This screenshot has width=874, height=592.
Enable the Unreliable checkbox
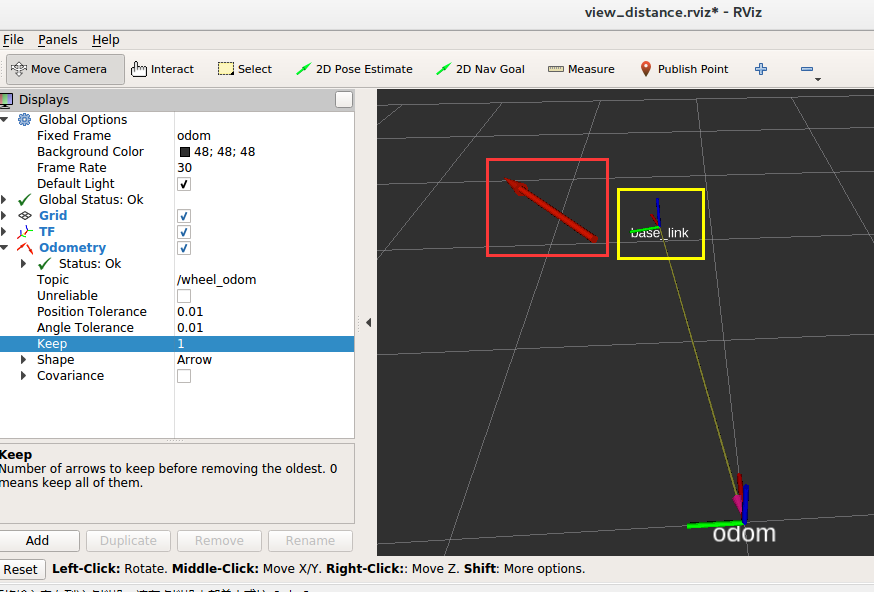(x=184, y=296)
